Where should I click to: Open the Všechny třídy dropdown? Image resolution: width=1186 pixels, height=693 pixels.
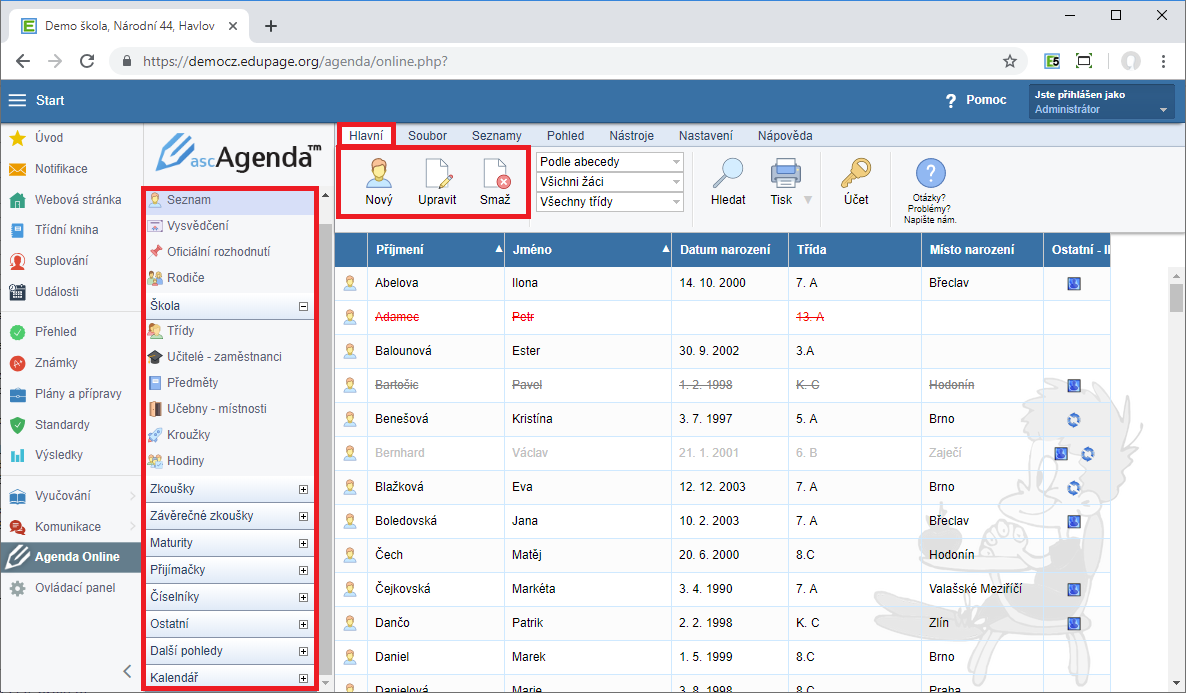tap(610, 202)
